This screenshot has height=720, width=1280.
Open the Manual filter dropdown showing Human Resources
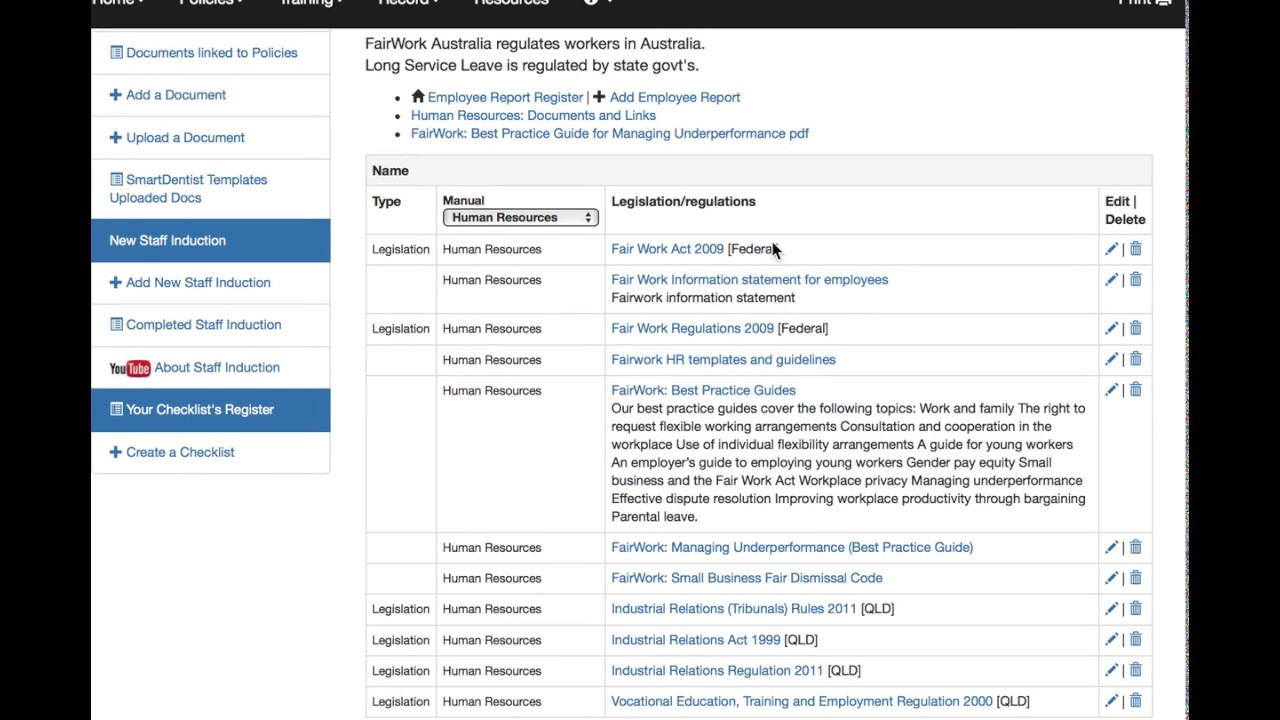tap(520, 217)
